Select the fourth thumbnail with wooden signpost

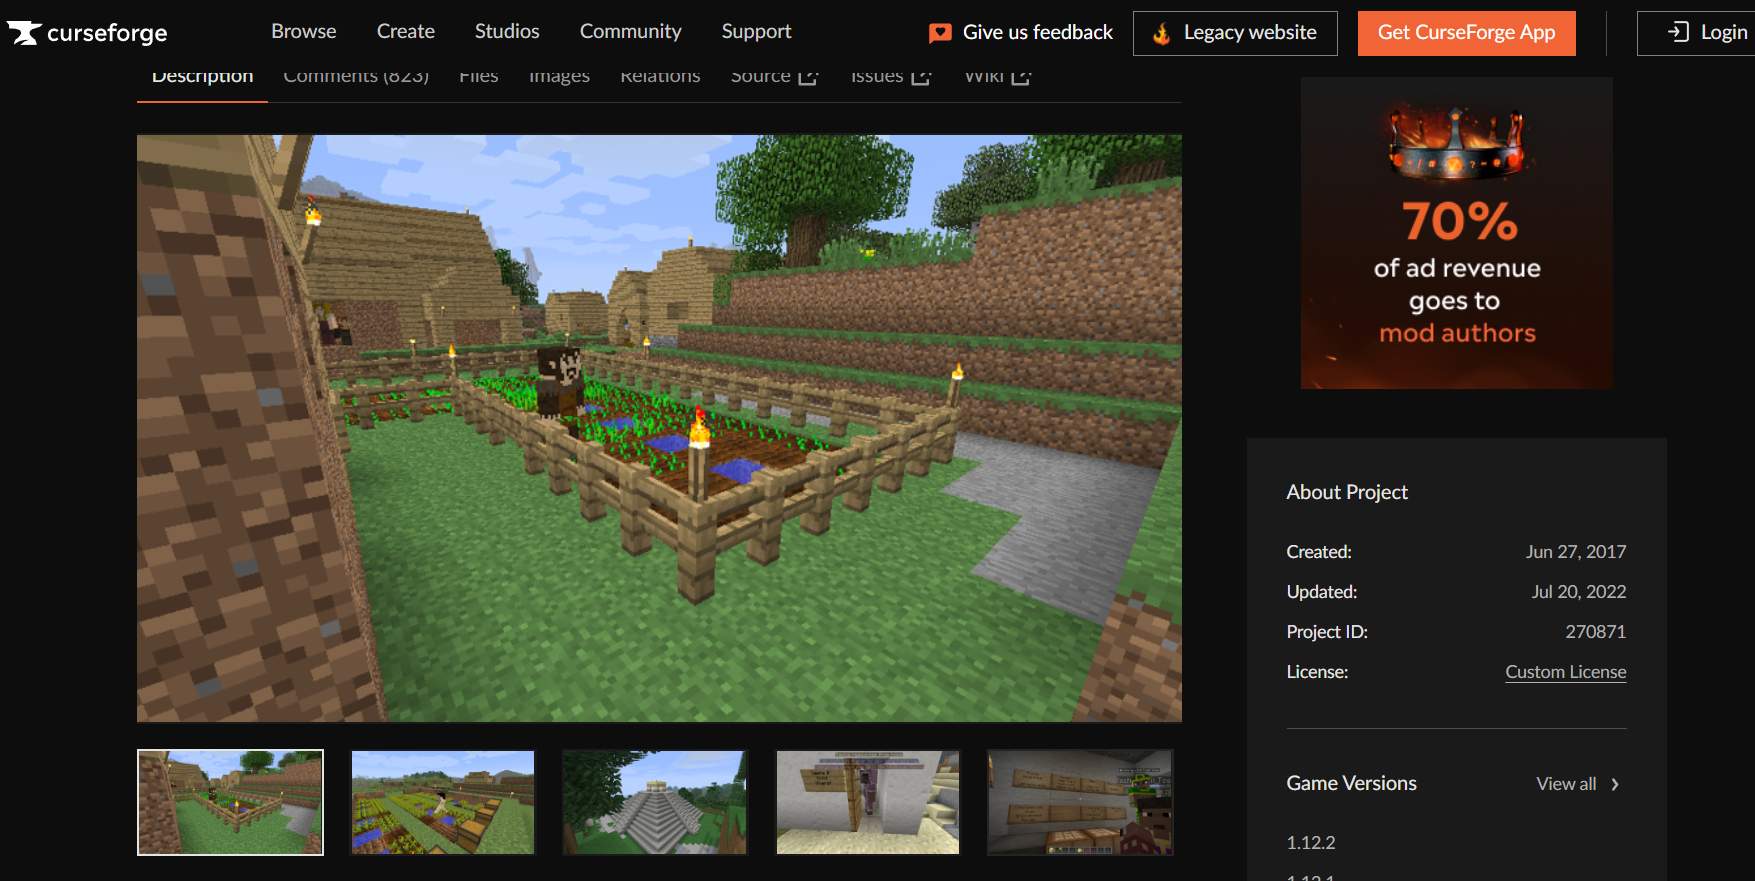pos(867,802)
